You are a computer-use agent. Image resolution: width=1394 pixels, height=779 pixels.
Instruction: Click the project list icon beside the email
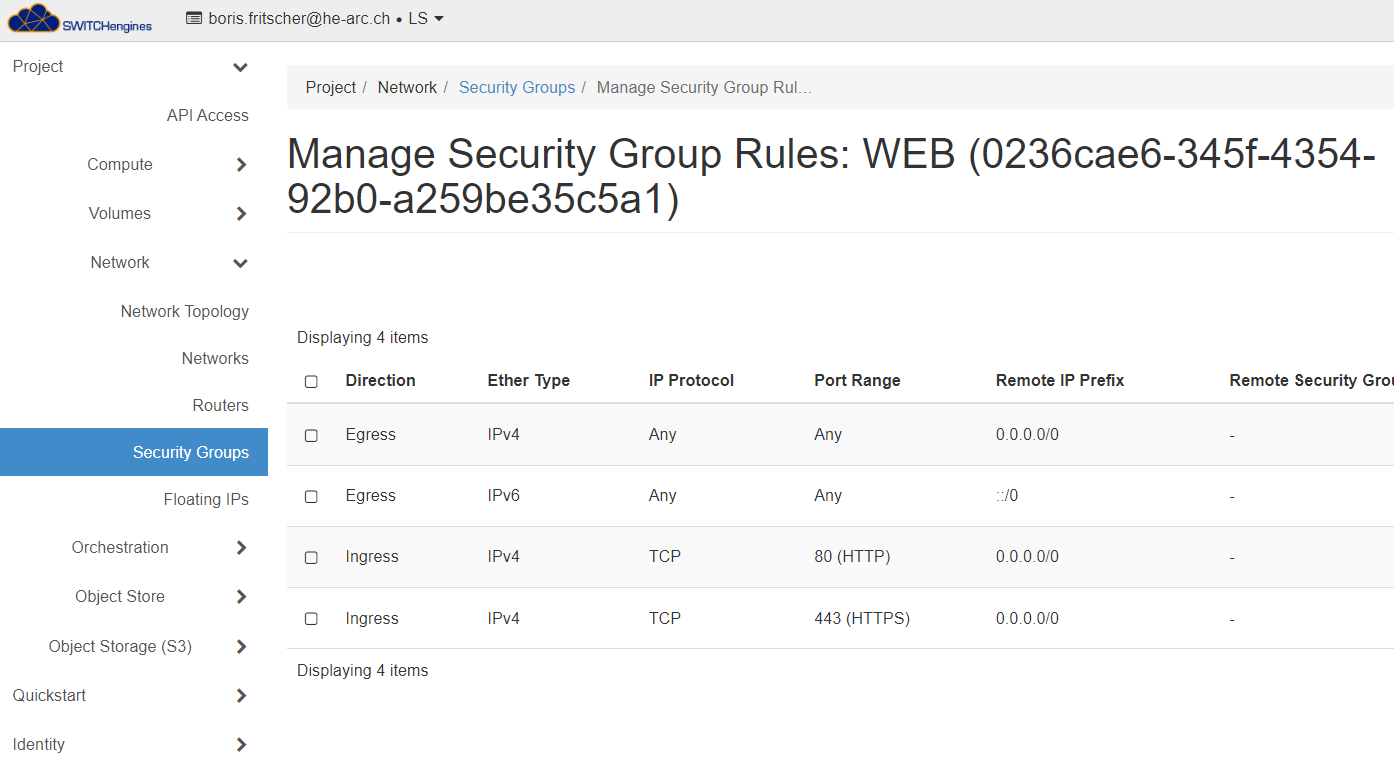(x=194, y=19)
